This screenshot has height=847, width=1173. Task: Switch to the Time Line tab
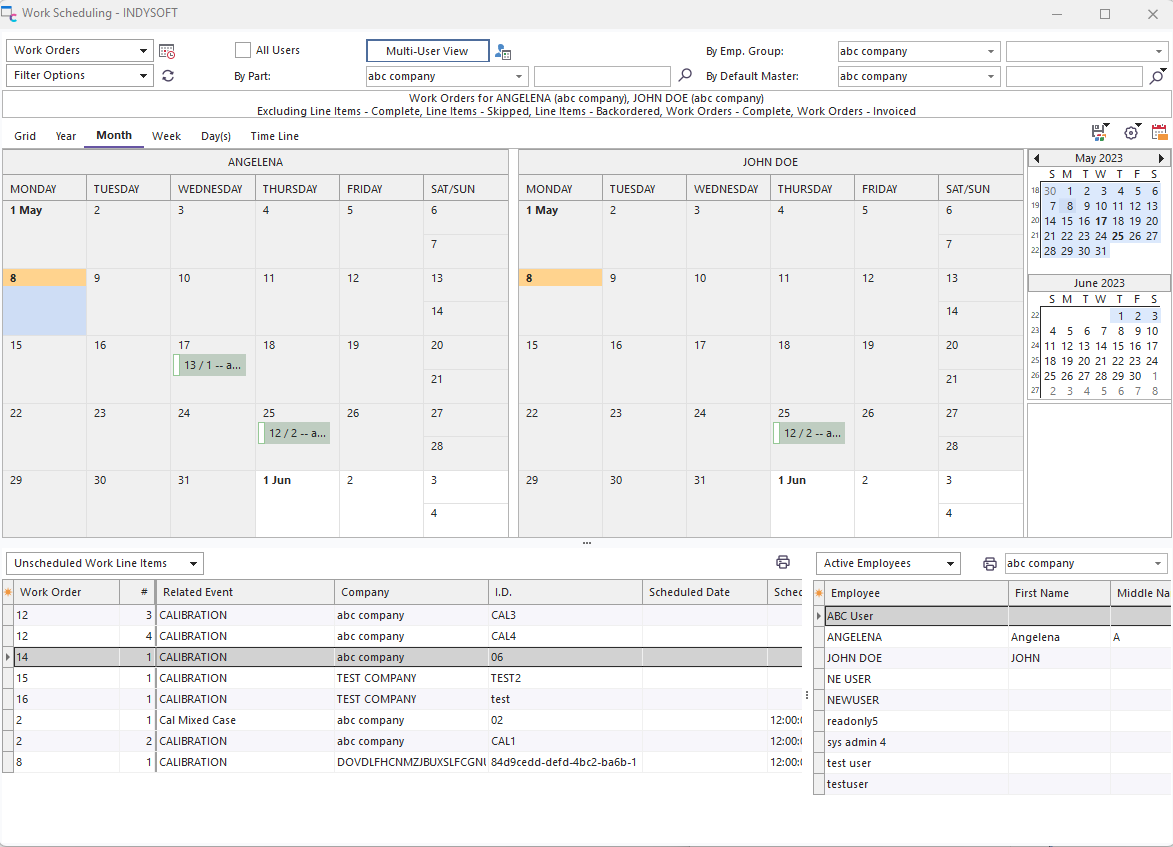tap(274, 136)
